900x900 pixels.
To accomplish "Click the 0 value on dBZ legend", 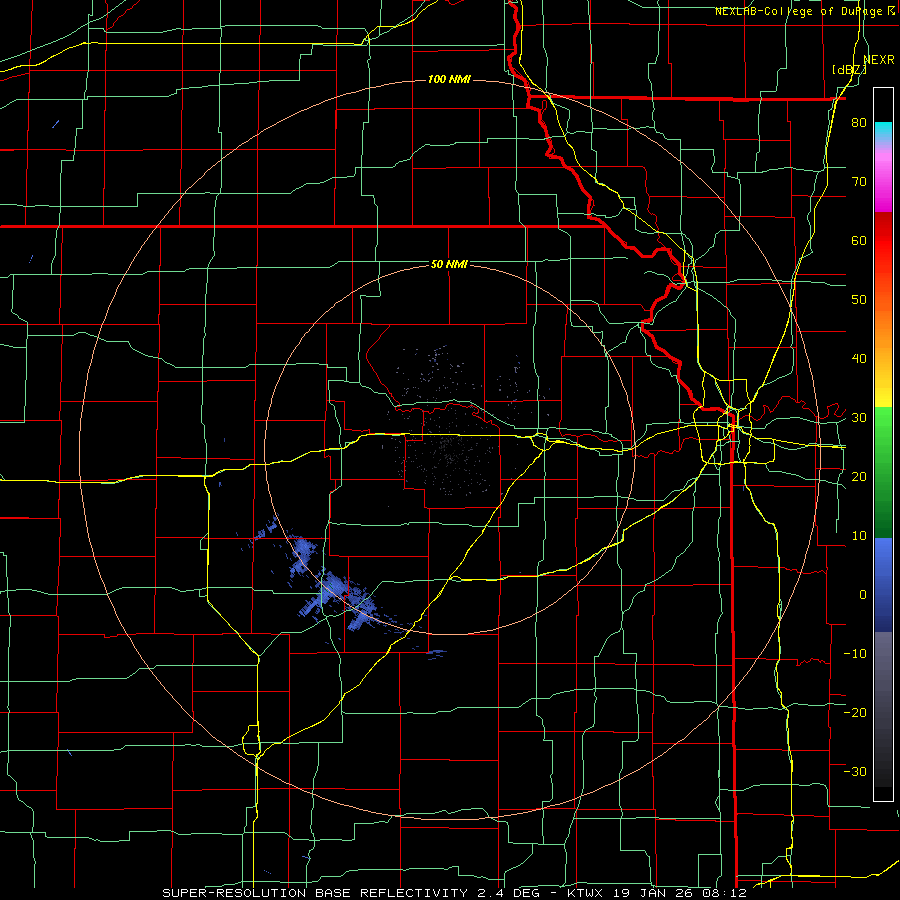I will [863, 595].
